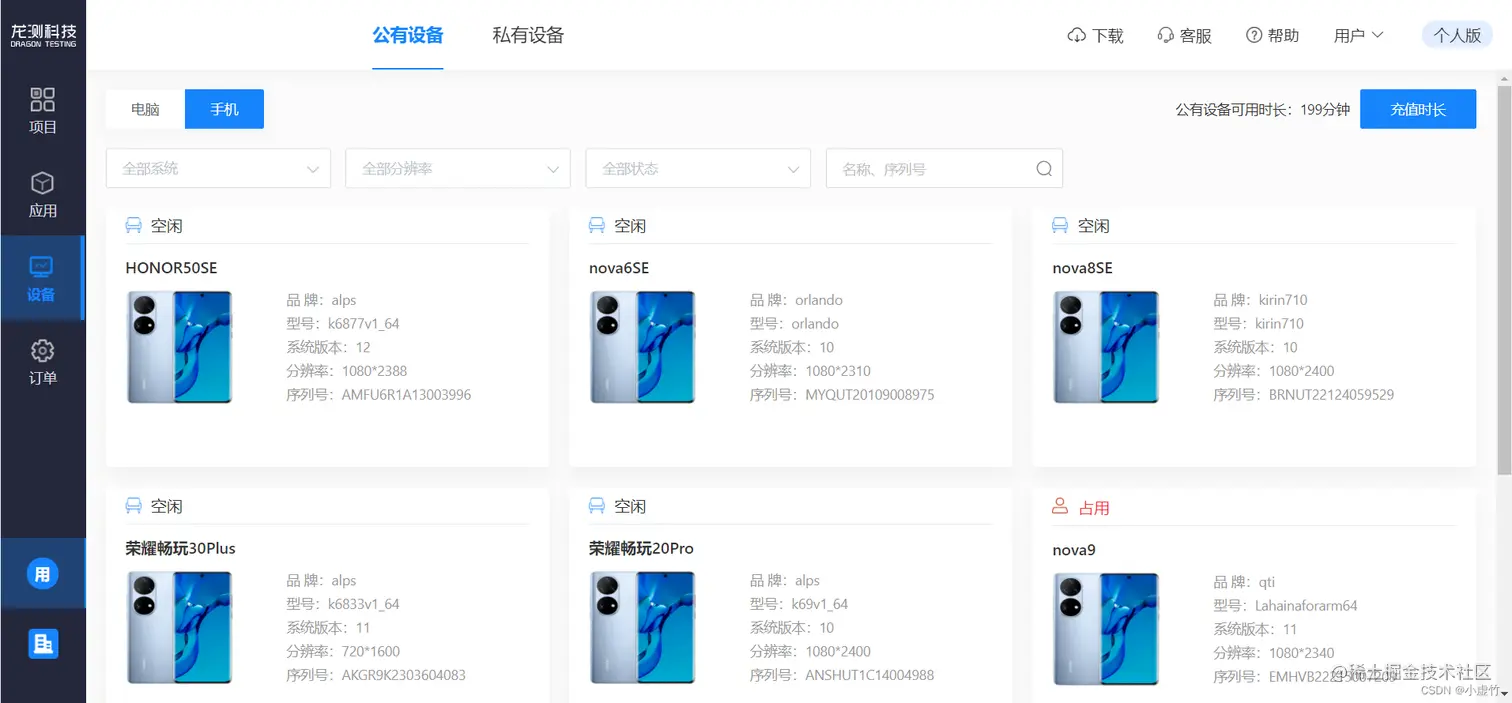The image size is (1512, 703).
Task: Click the 帮助 link text
Action: click(x=1284, y=36)
